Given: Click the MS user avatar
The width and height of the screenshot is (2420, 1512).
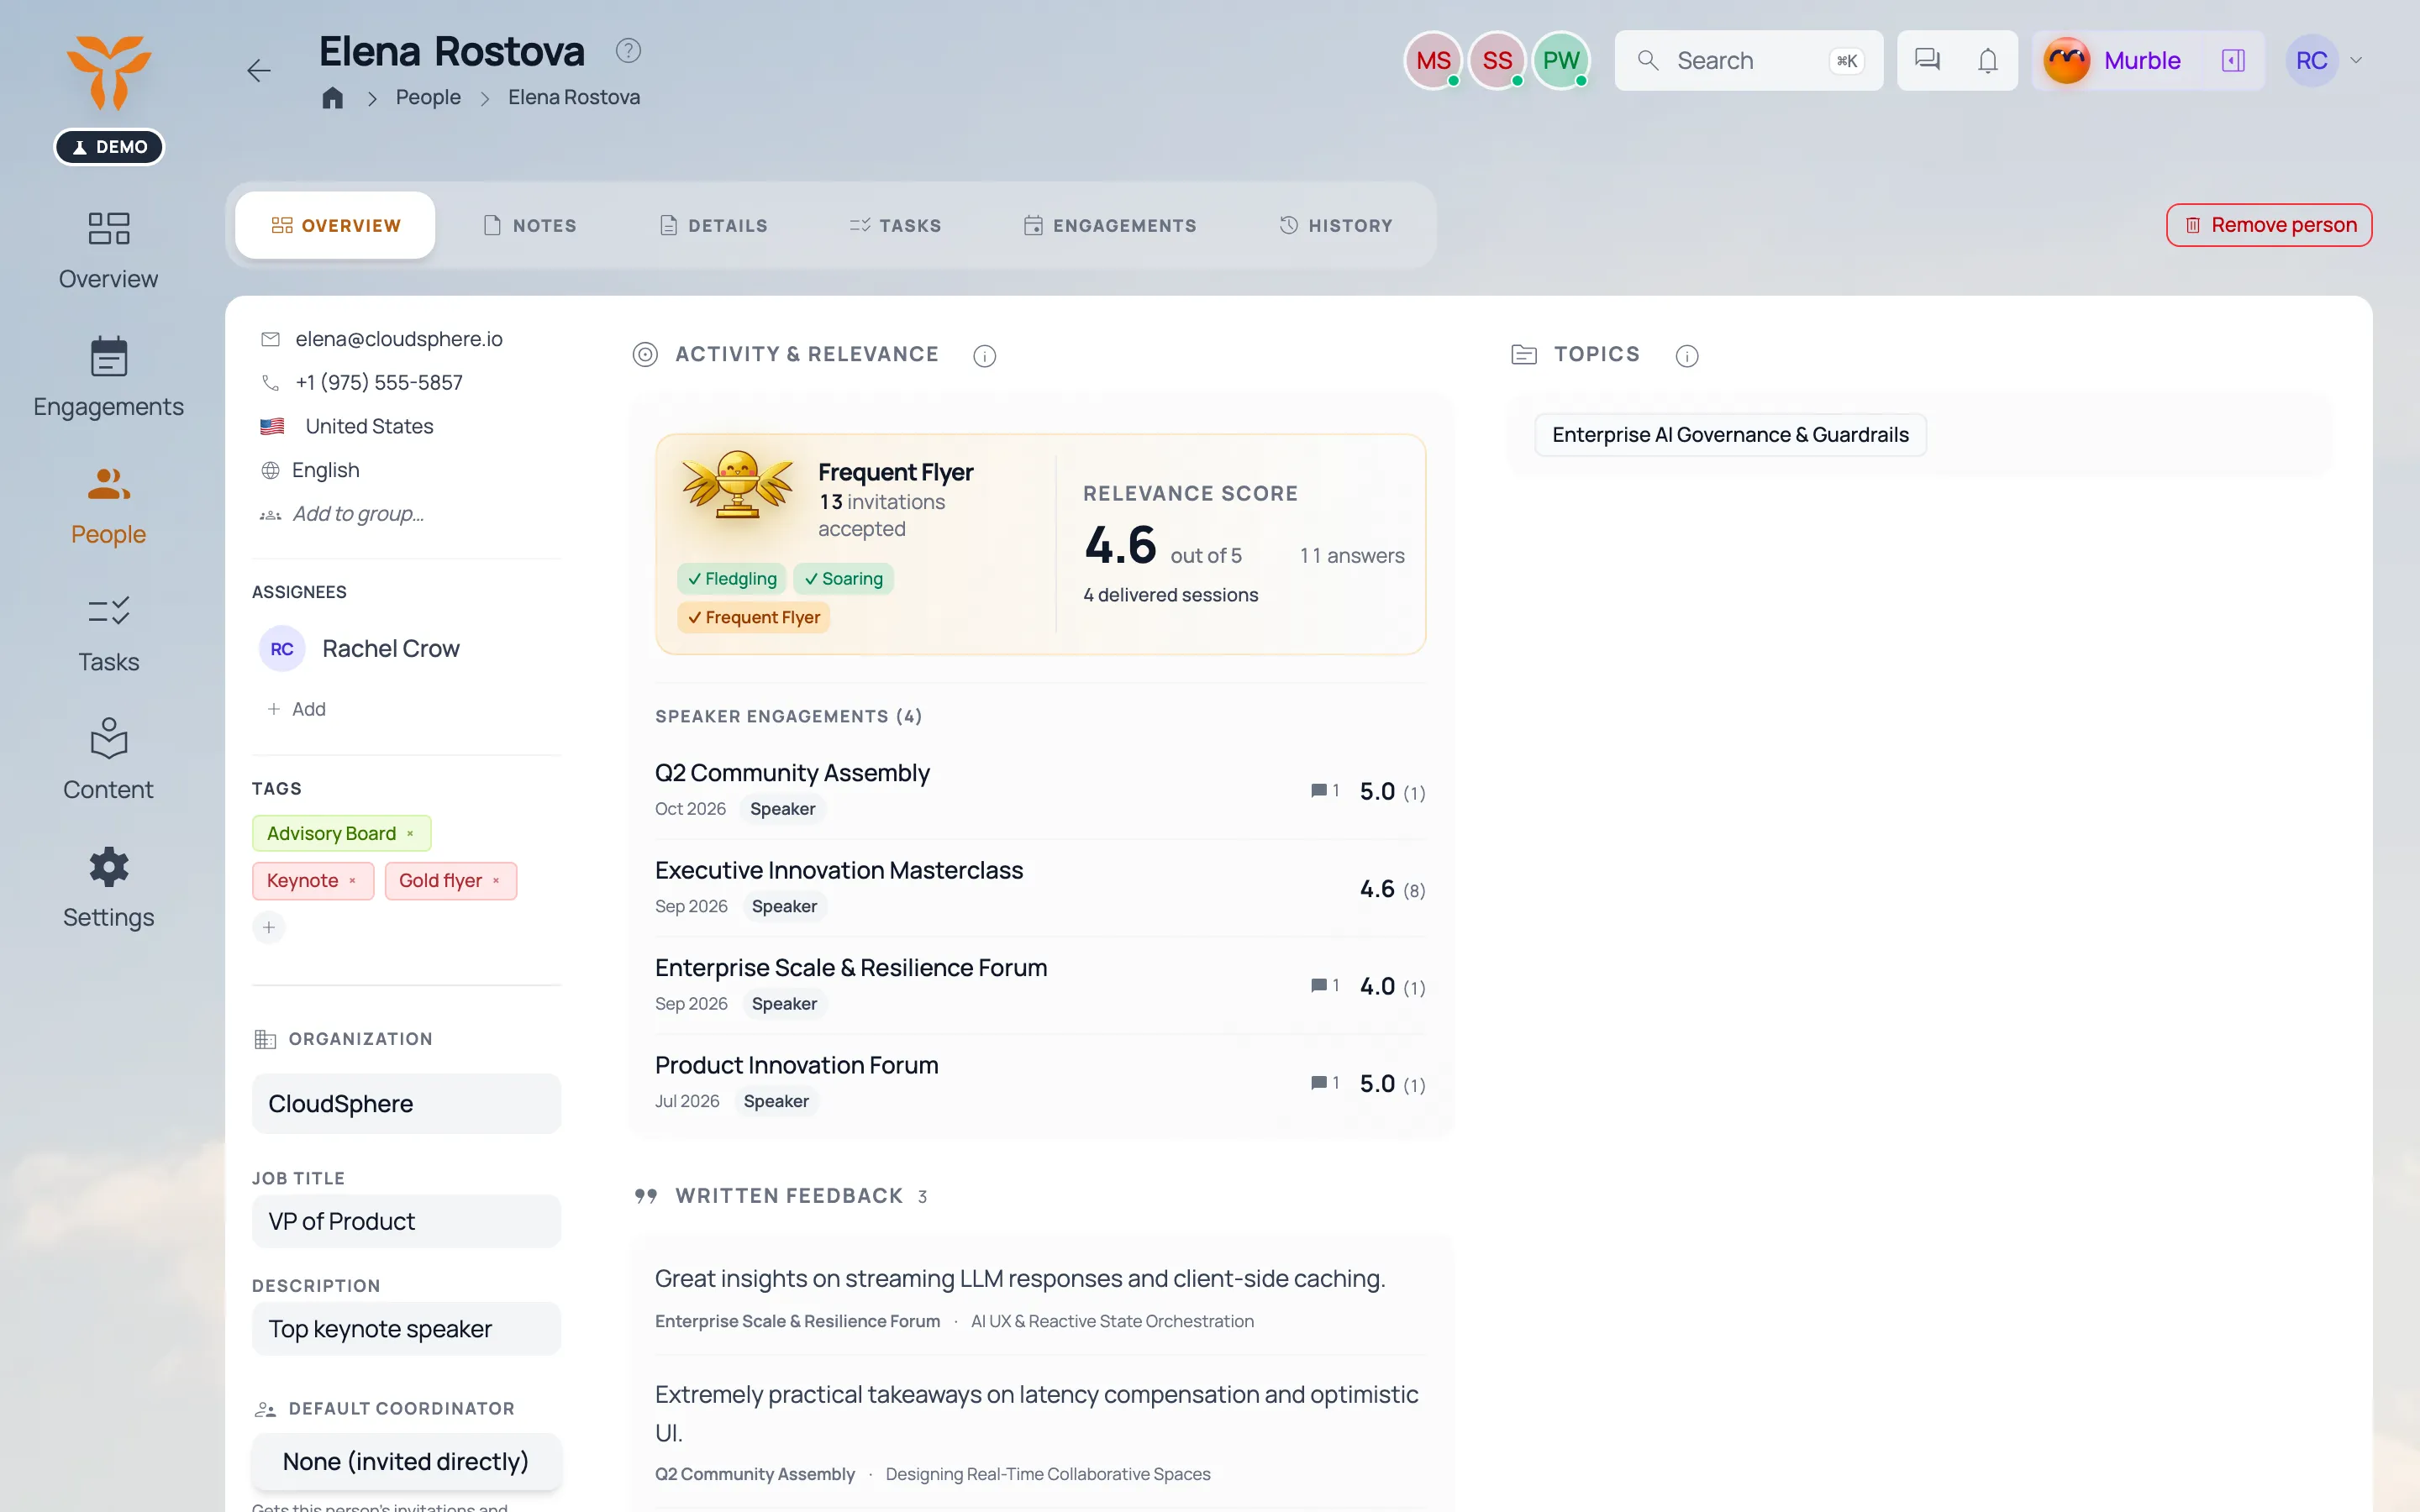Looking at the screenshot, I should 1433,60.
